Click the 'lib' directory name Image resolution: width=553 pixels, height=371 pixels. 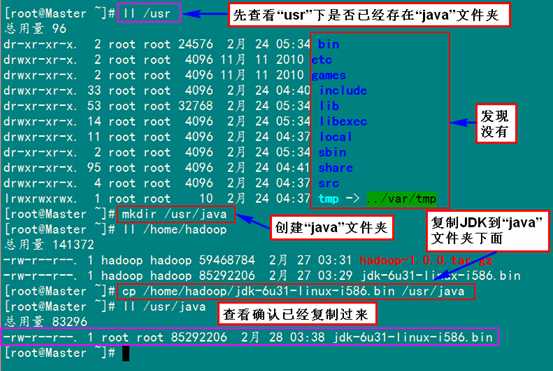329,106
